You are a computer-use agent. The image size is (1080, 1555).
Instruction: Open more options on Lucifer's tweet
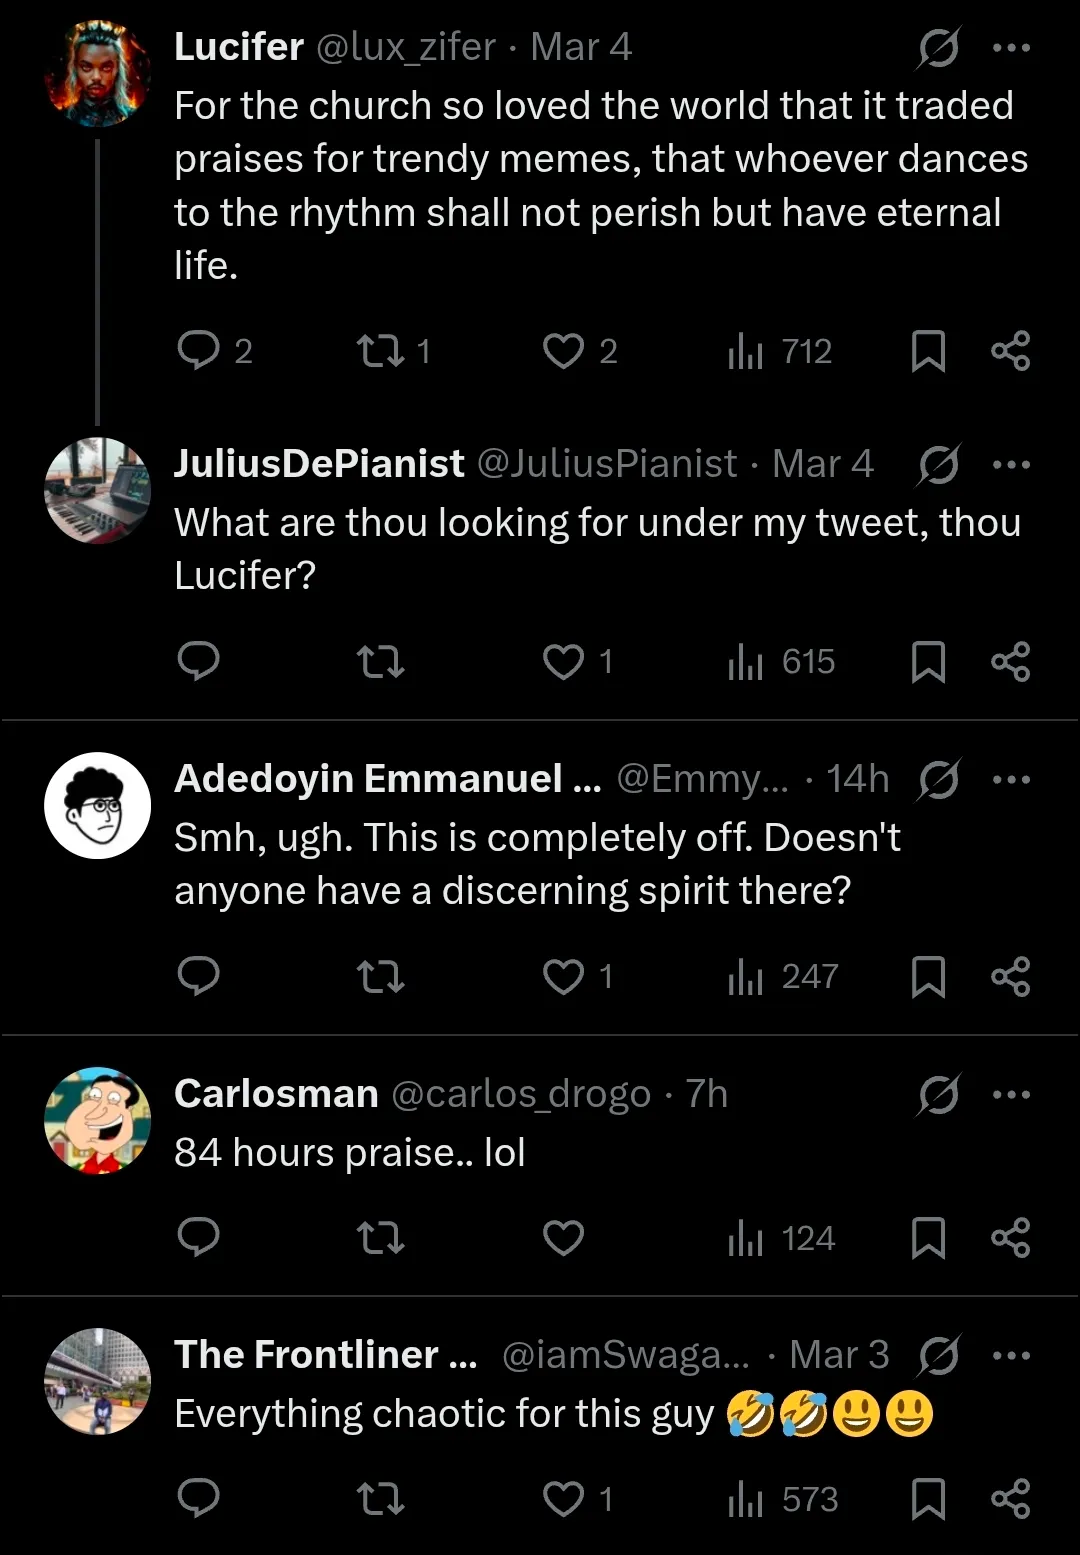(1011, 47)
